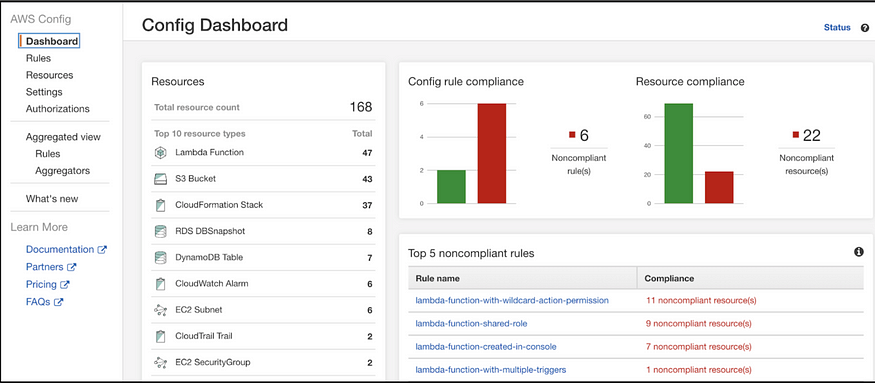
Task: Click the EC2 SecurityGroup icon
Action: click(x=160, y=363)
